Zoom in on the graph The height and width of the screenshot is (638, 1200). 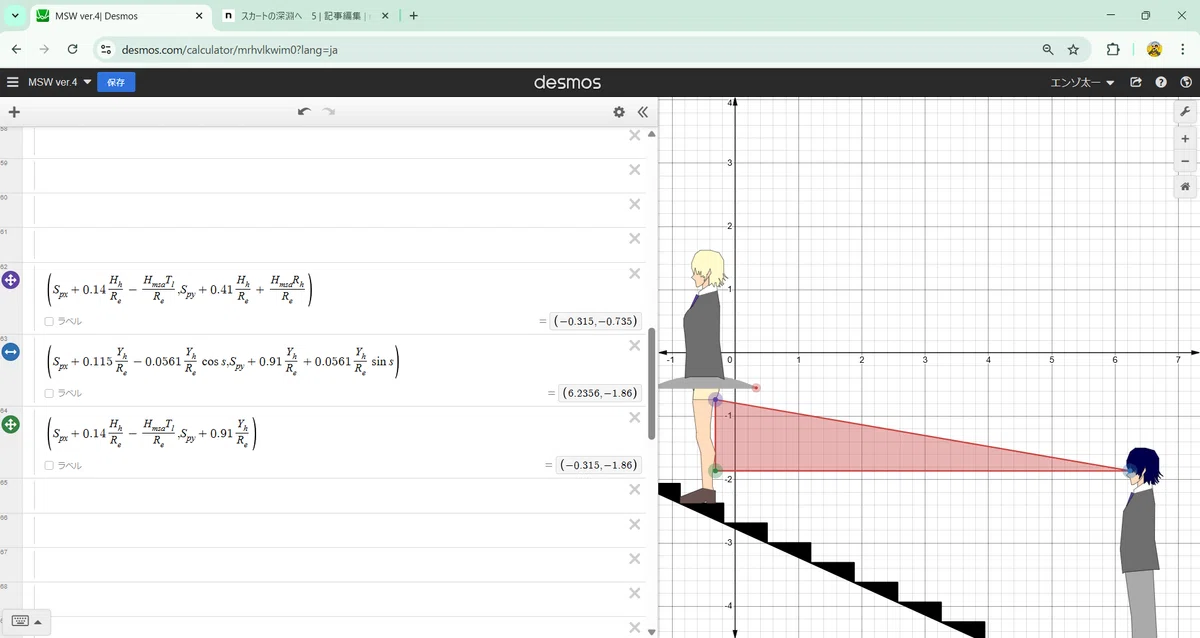click(x=1185, y=139)
